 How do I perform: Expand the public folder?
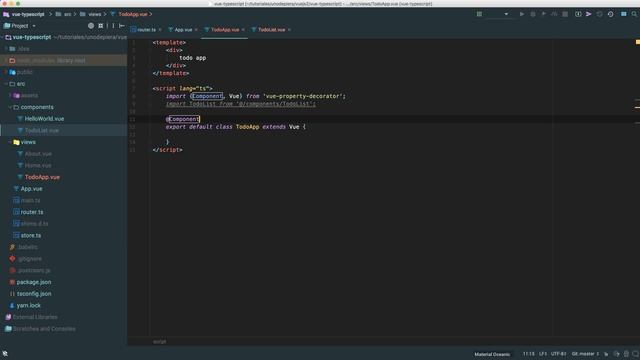tap(6, 72)
